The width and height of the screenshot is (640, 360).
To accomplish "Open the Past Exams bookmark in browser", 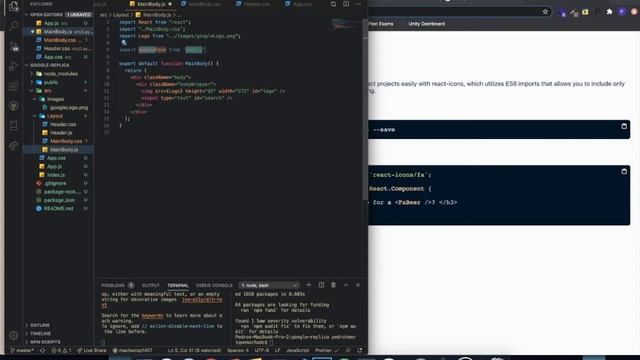I will 381,24.
